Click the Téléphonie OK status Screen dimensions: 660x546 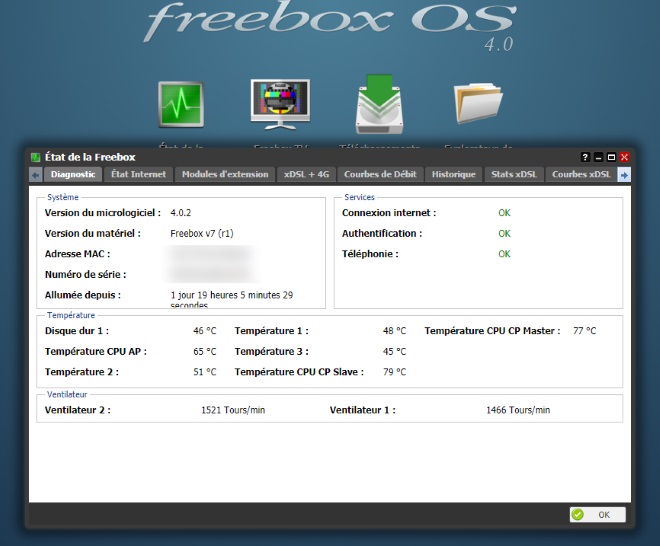point(504,254)
